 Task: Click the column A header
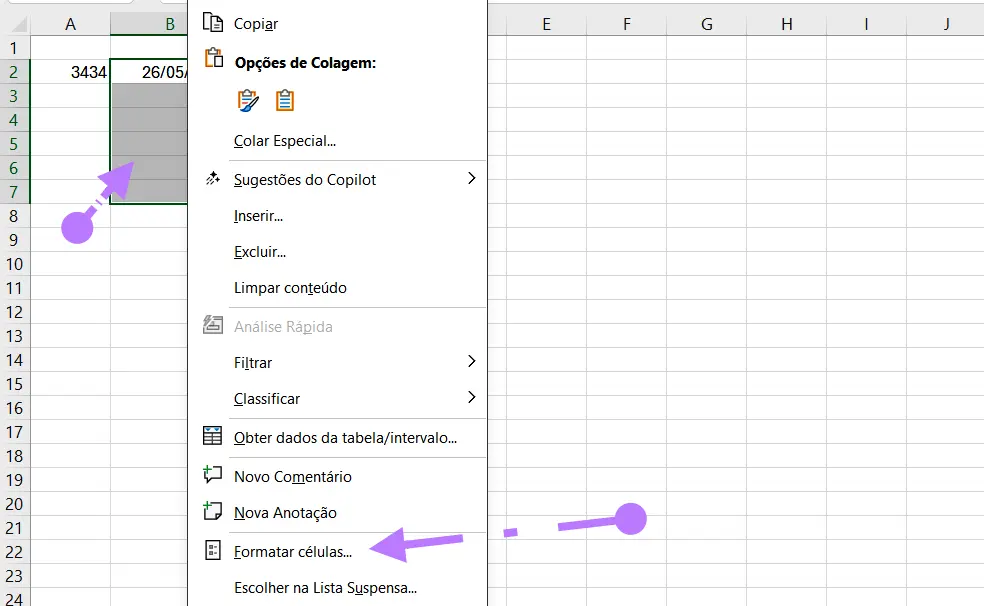pyautogui.click(x=70, y=22)
